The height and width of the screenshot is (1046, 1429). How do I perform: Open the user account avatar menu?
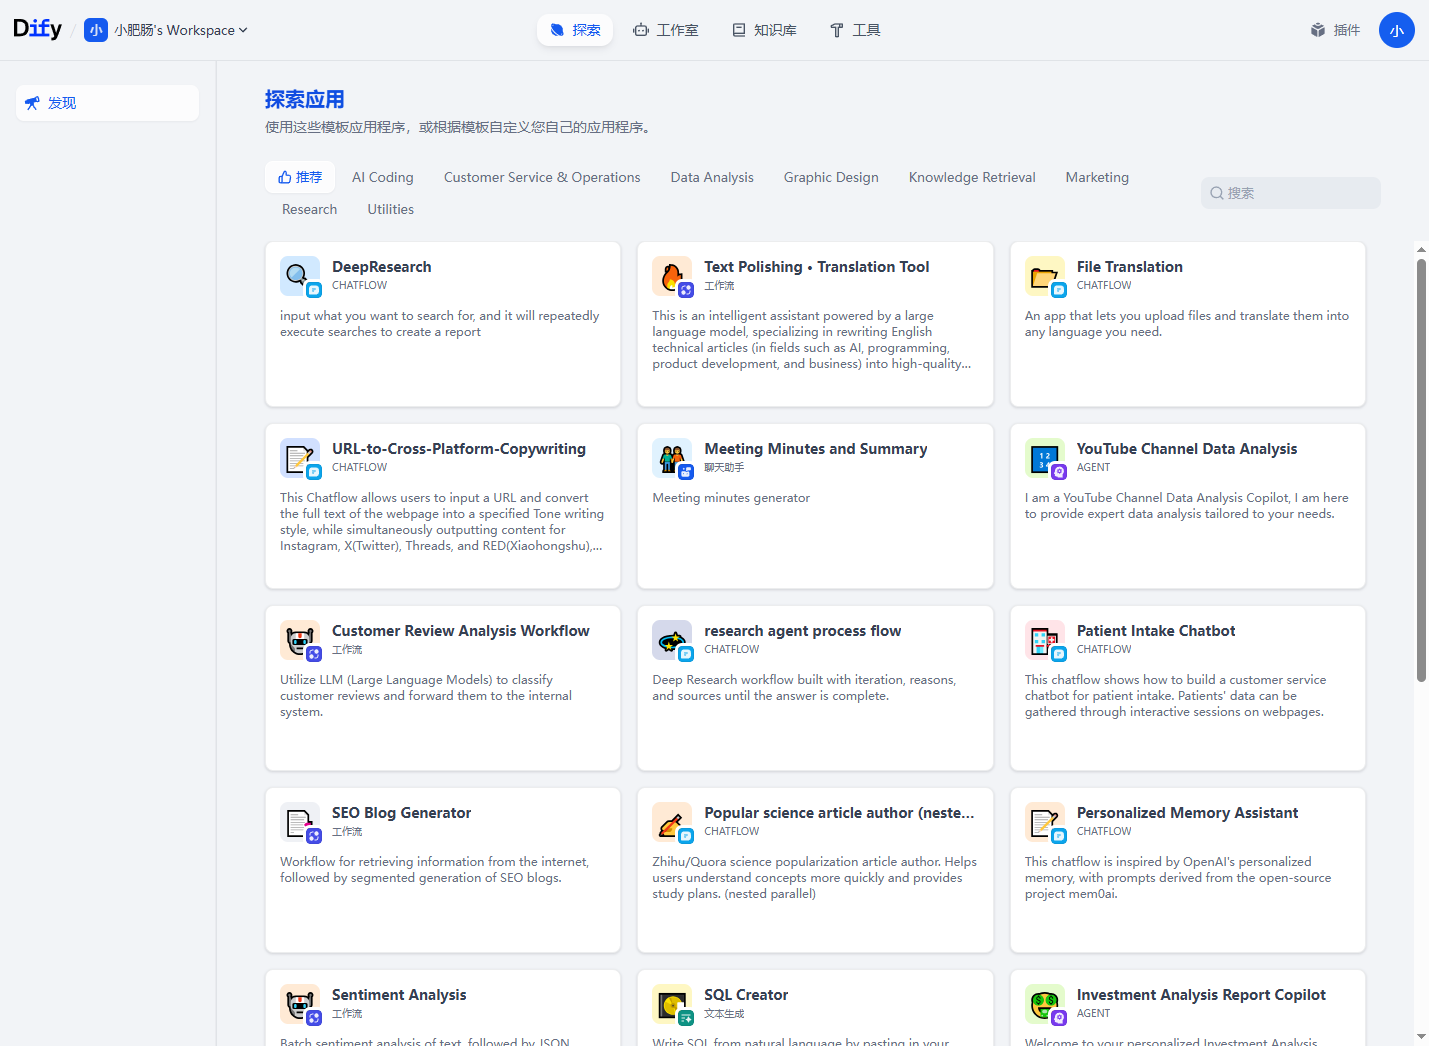point(1396,30)
